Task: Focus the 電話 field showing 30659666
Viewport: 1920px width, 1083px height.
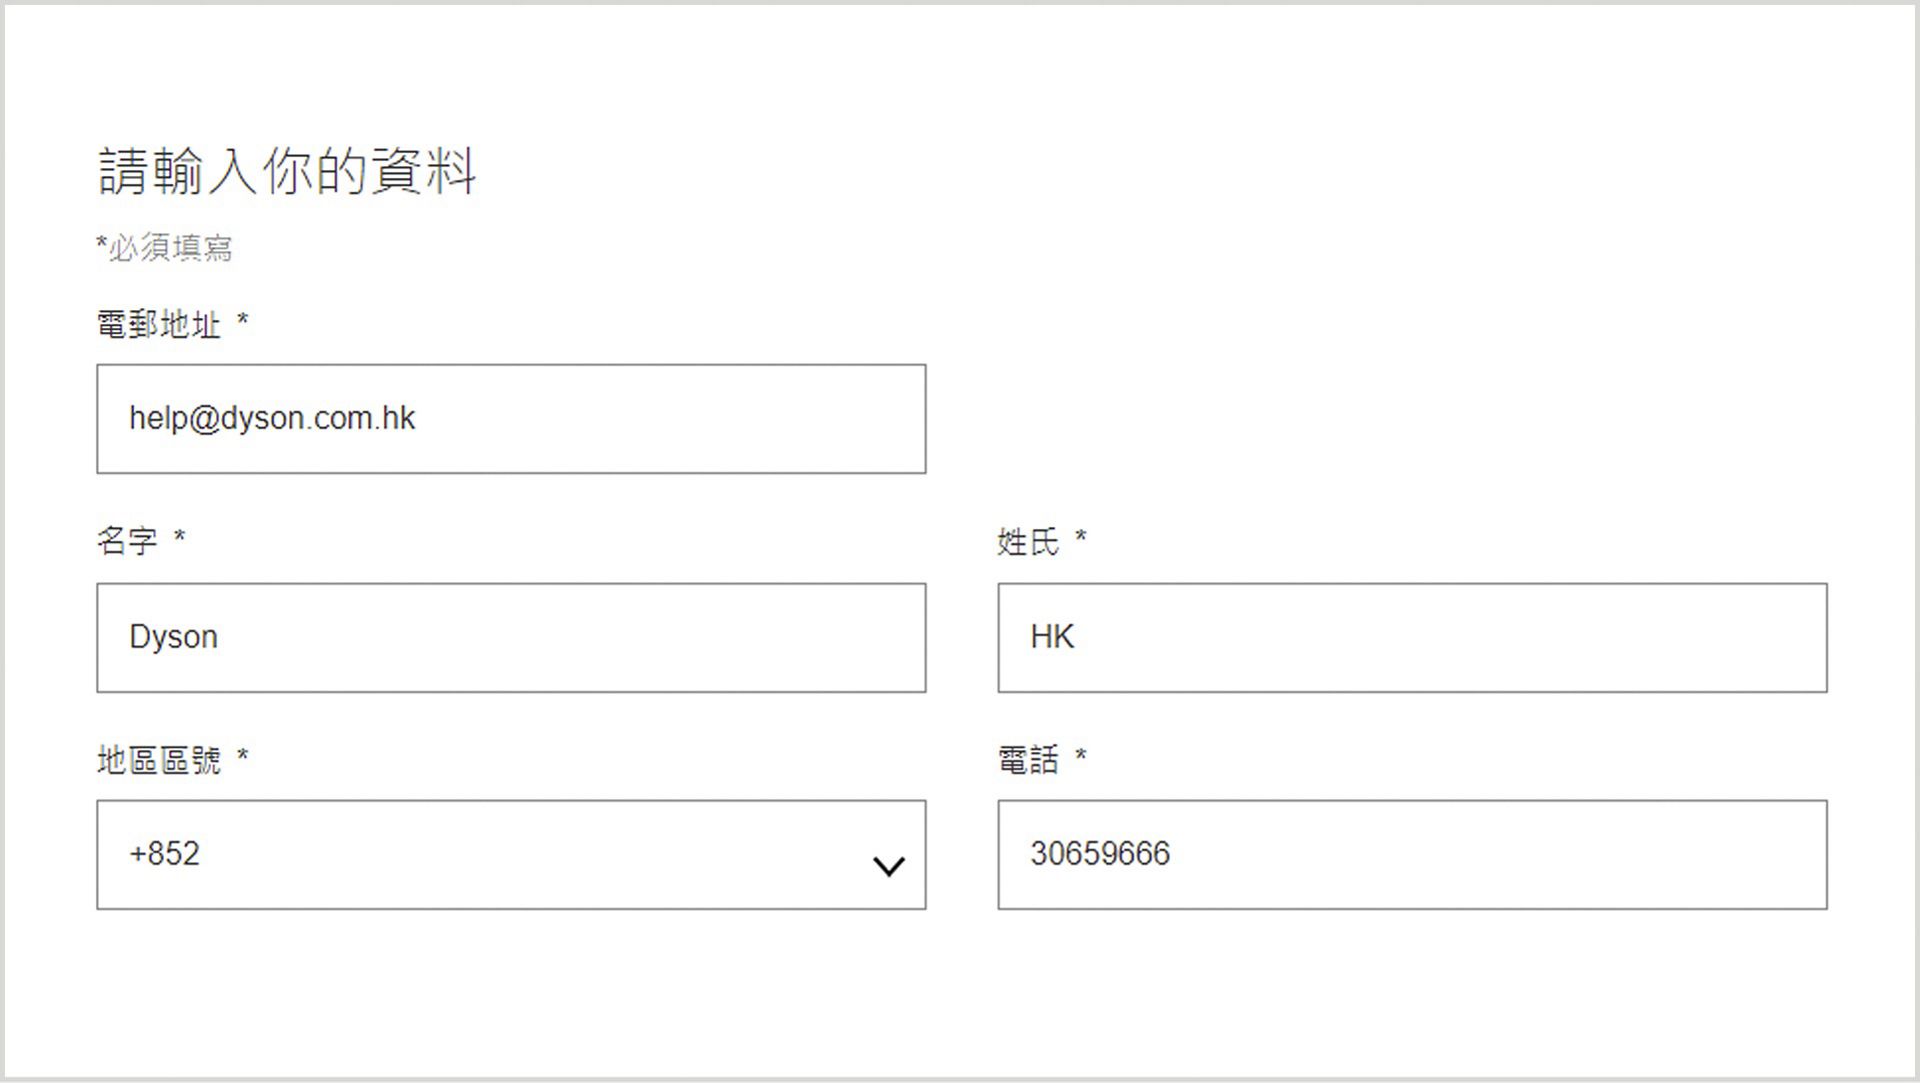Action: point(1412,855)
